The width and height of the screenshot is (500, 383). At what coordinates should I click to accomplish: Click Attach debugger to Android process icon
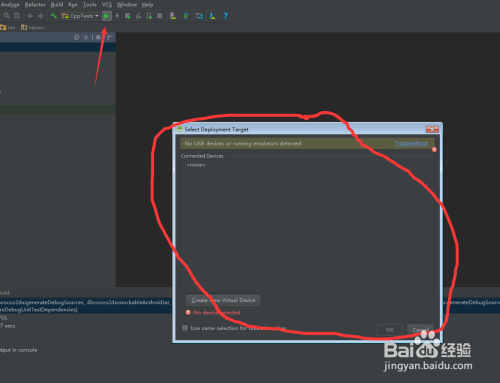point(149,16)
